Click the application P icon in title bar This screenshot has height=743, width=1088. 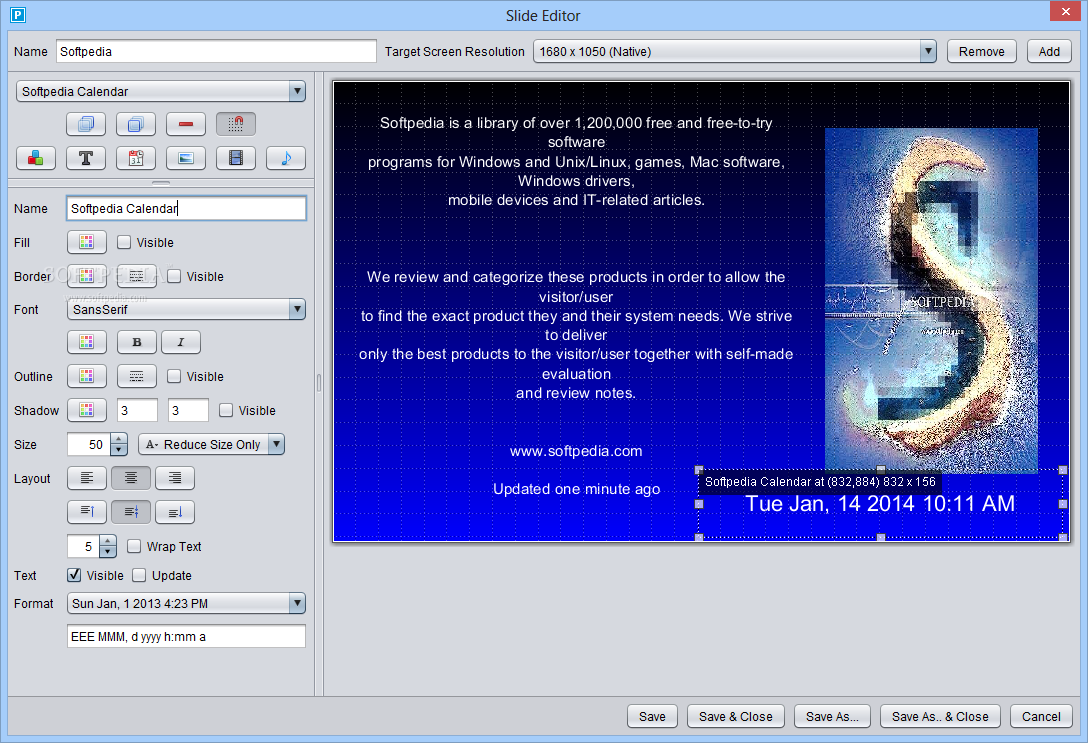18,15
